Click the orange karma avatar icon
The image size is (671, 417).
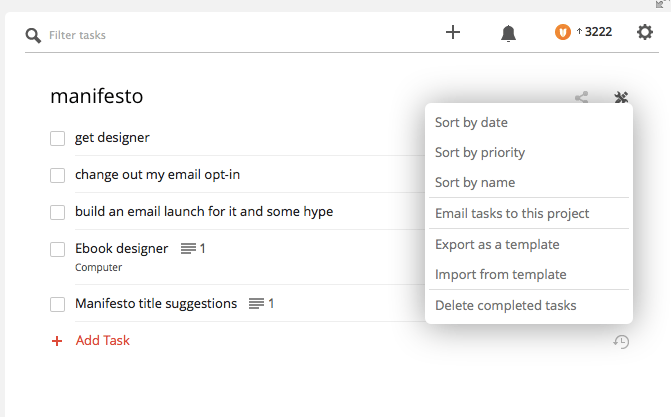pos(563,33)
